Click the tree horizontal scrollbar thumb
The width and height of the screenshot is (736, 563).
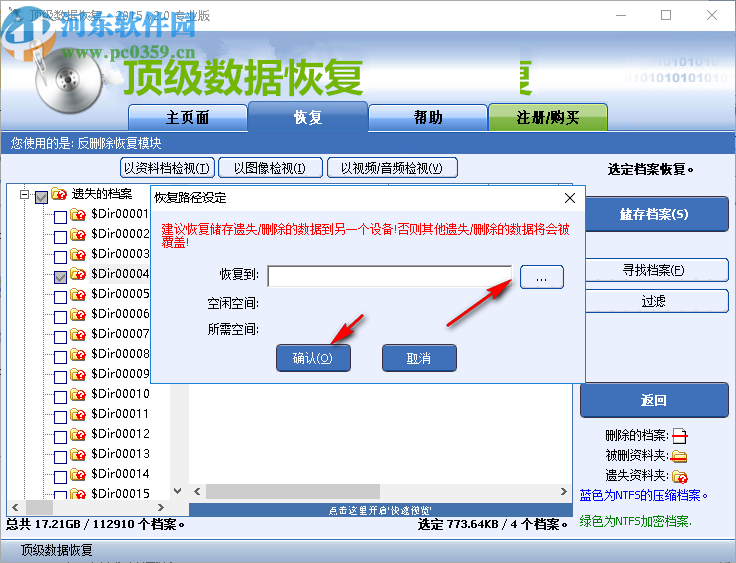pos(39,507)
